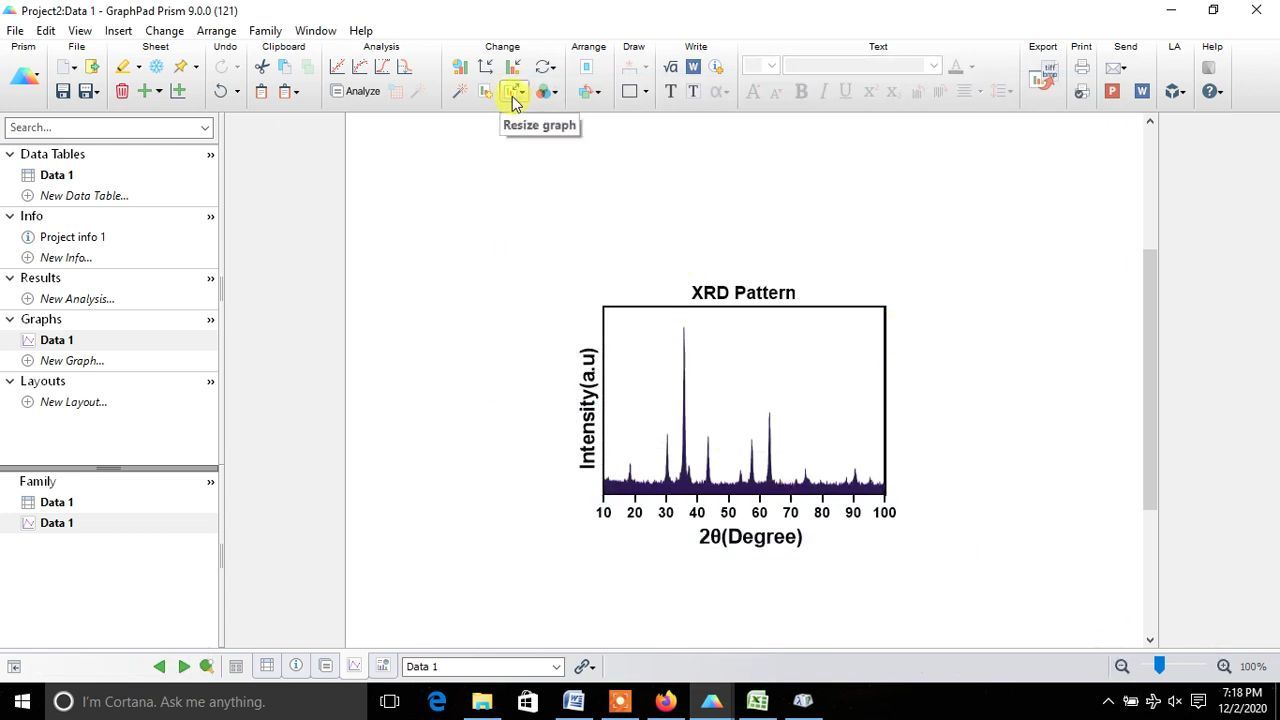Viewport: 1280px width, 720px height.
Task: Click the Highlight sheet marker icon
Action: click(122, 67)
